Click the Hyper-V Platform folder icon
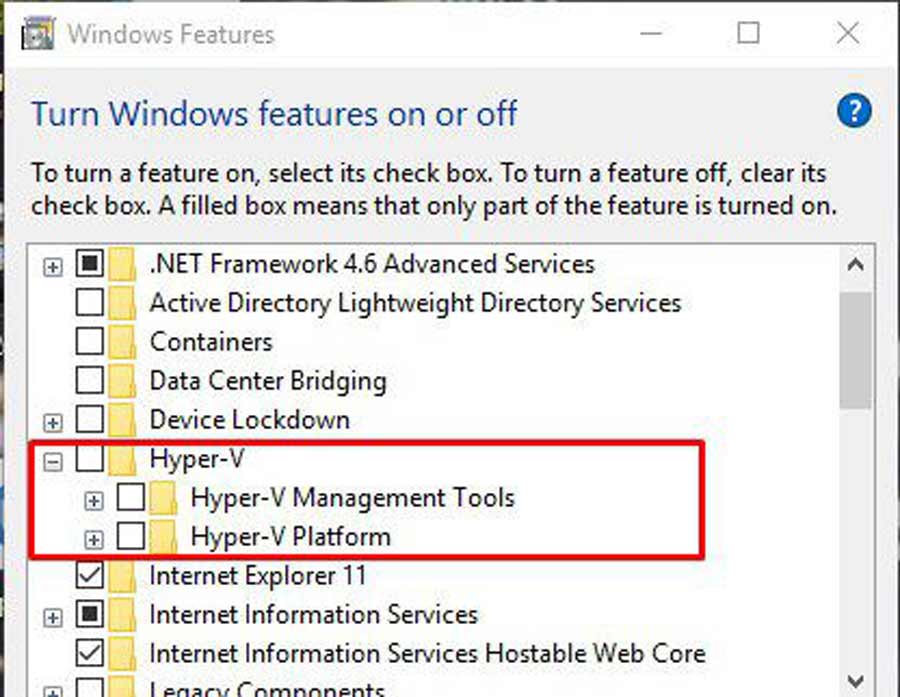 [x=164, y=537]
